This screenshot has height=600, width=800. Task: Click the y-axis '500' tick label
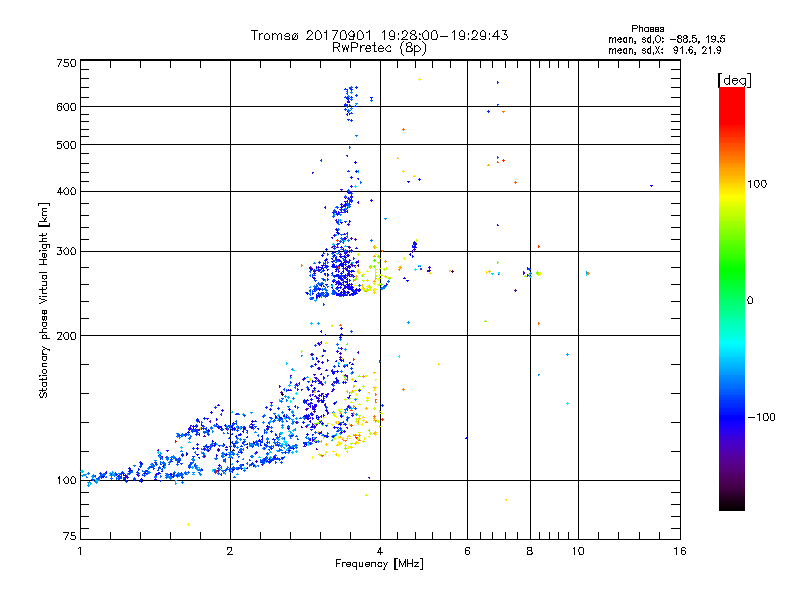pyautogui.click(x=67, y=145)
